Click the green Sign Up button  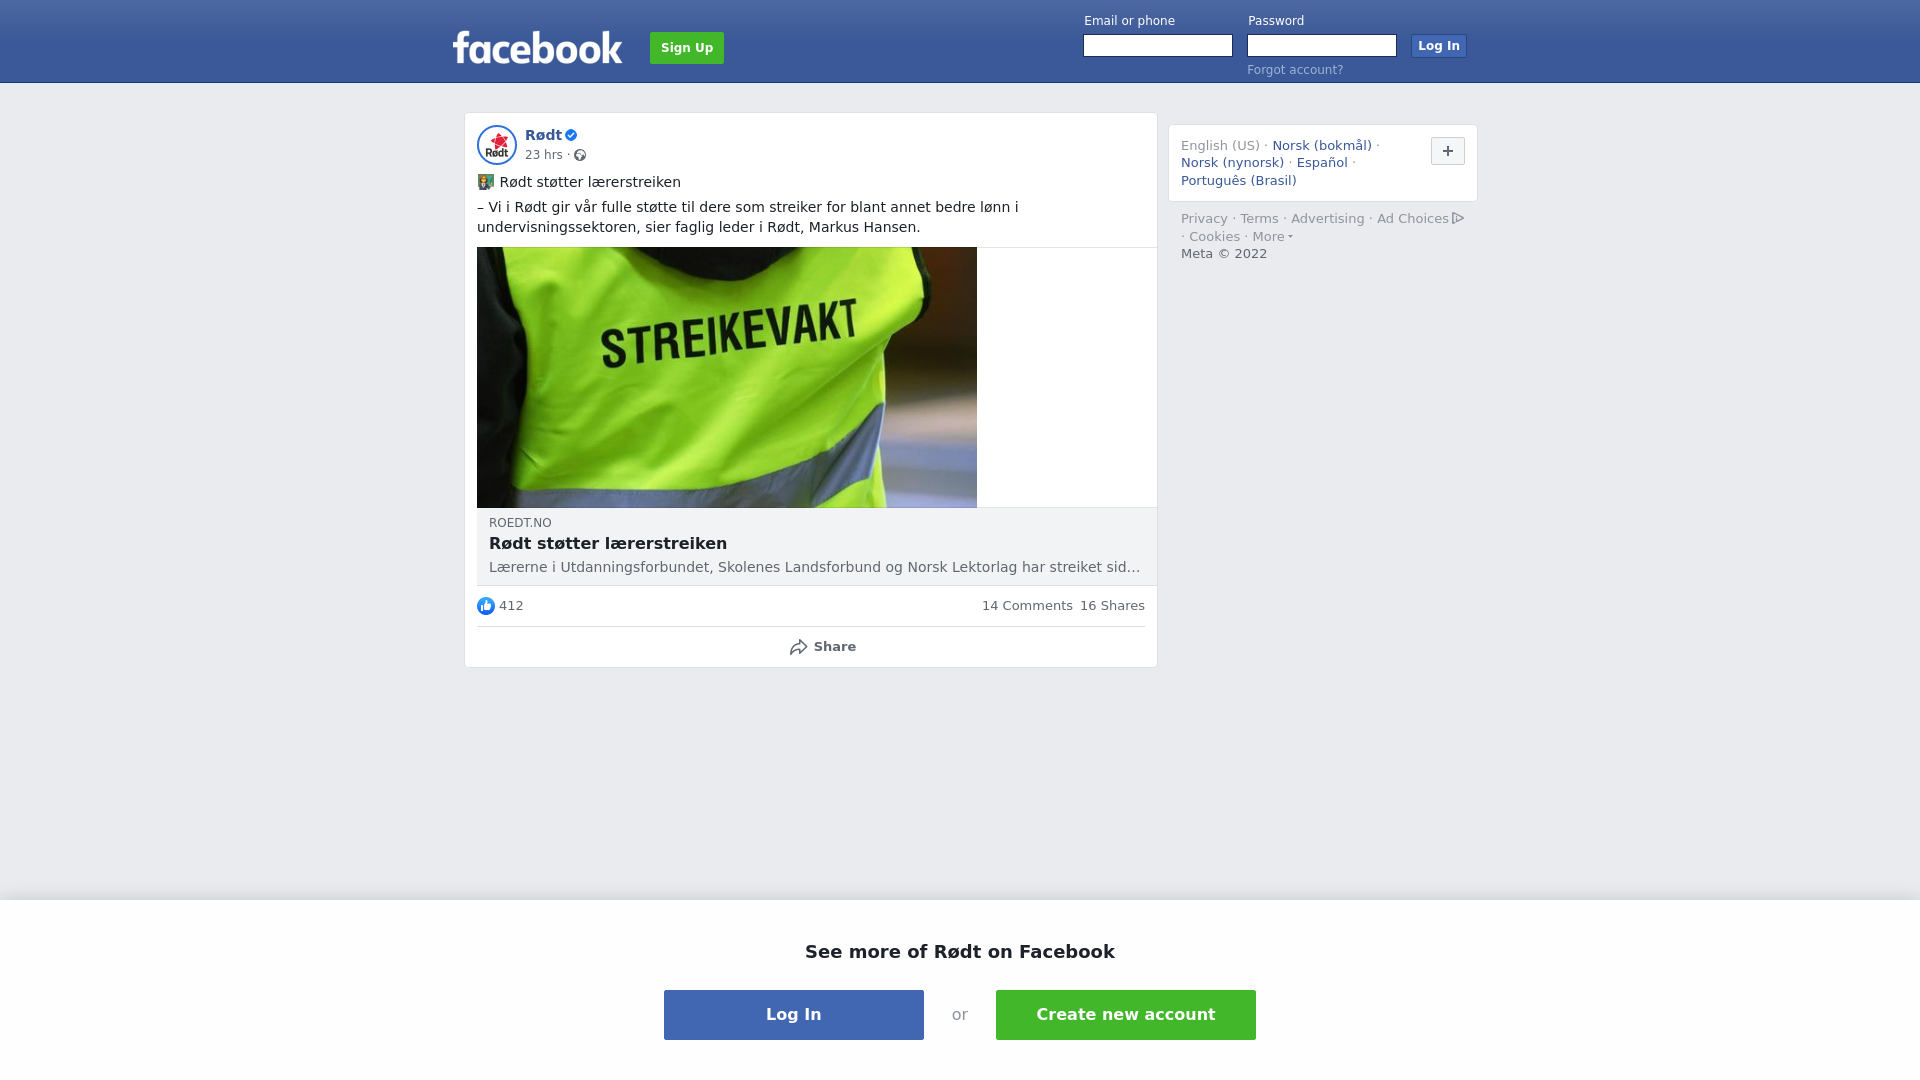pyautogui.click(x=687, y=48)
